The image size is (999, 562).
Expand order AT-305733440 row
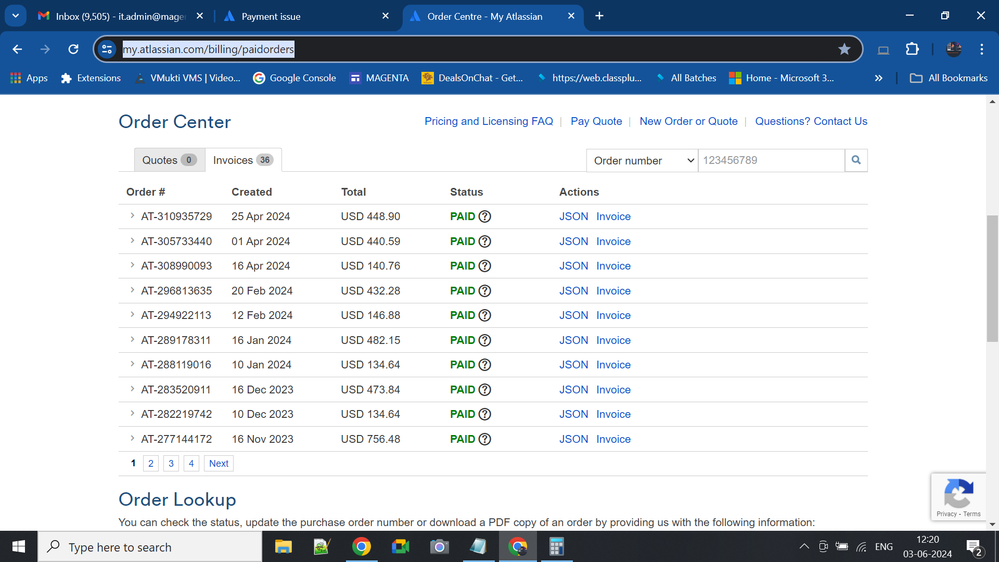[x=133, y=241]
